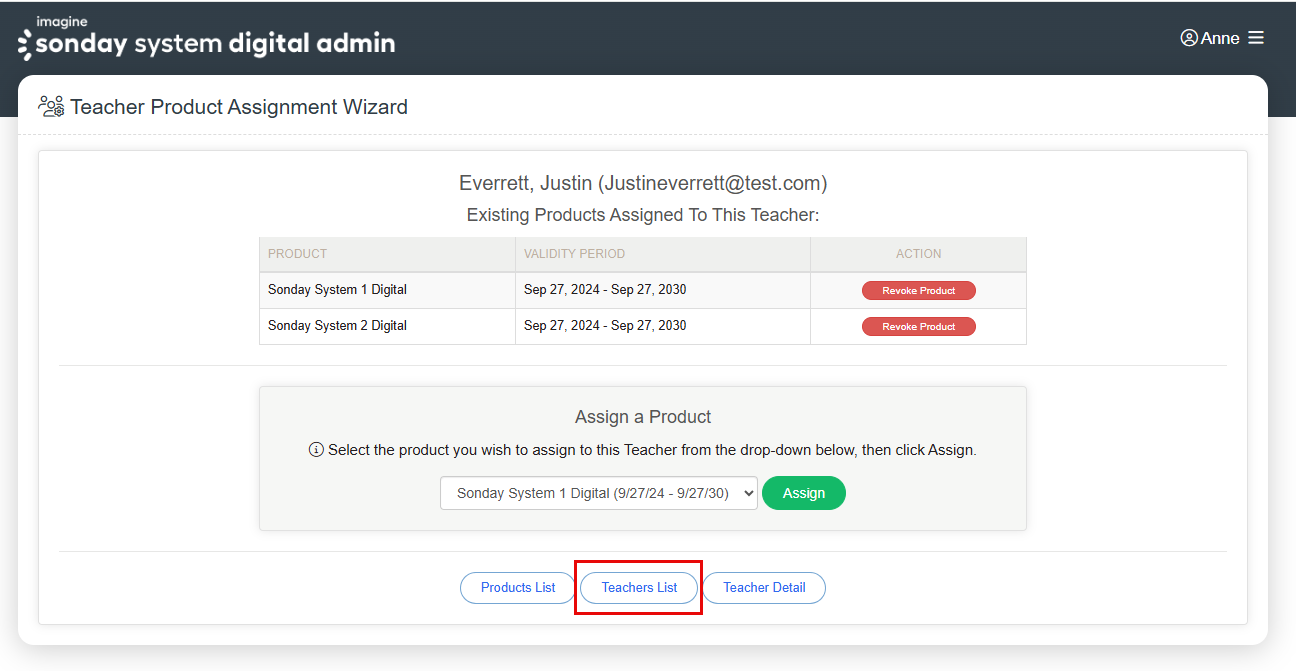Expand the product selection drop-down
Image resolution: width=1296 pixels, height=671 pixels.
(x=598, y=493)
